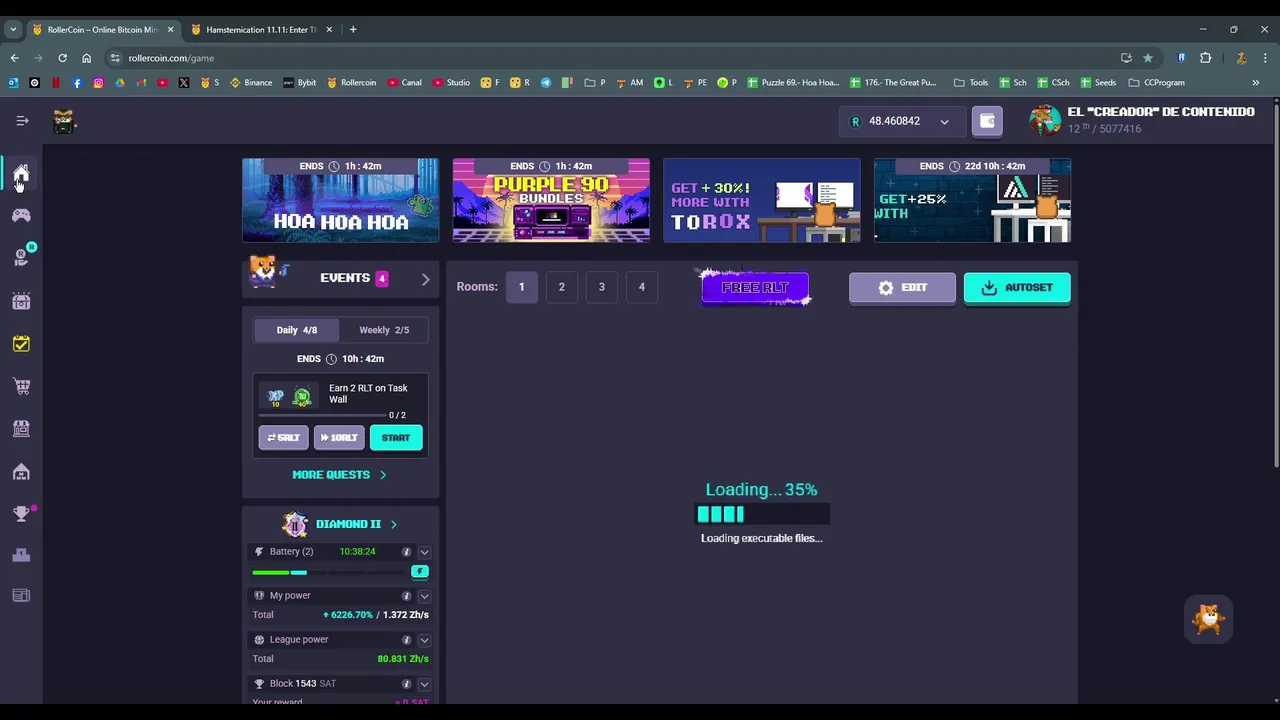Image resolution: width=1280 pixels, height=720 pixels.
Task: Open the yellow calendar tasks sidebar icon
Action: [21, 344]
